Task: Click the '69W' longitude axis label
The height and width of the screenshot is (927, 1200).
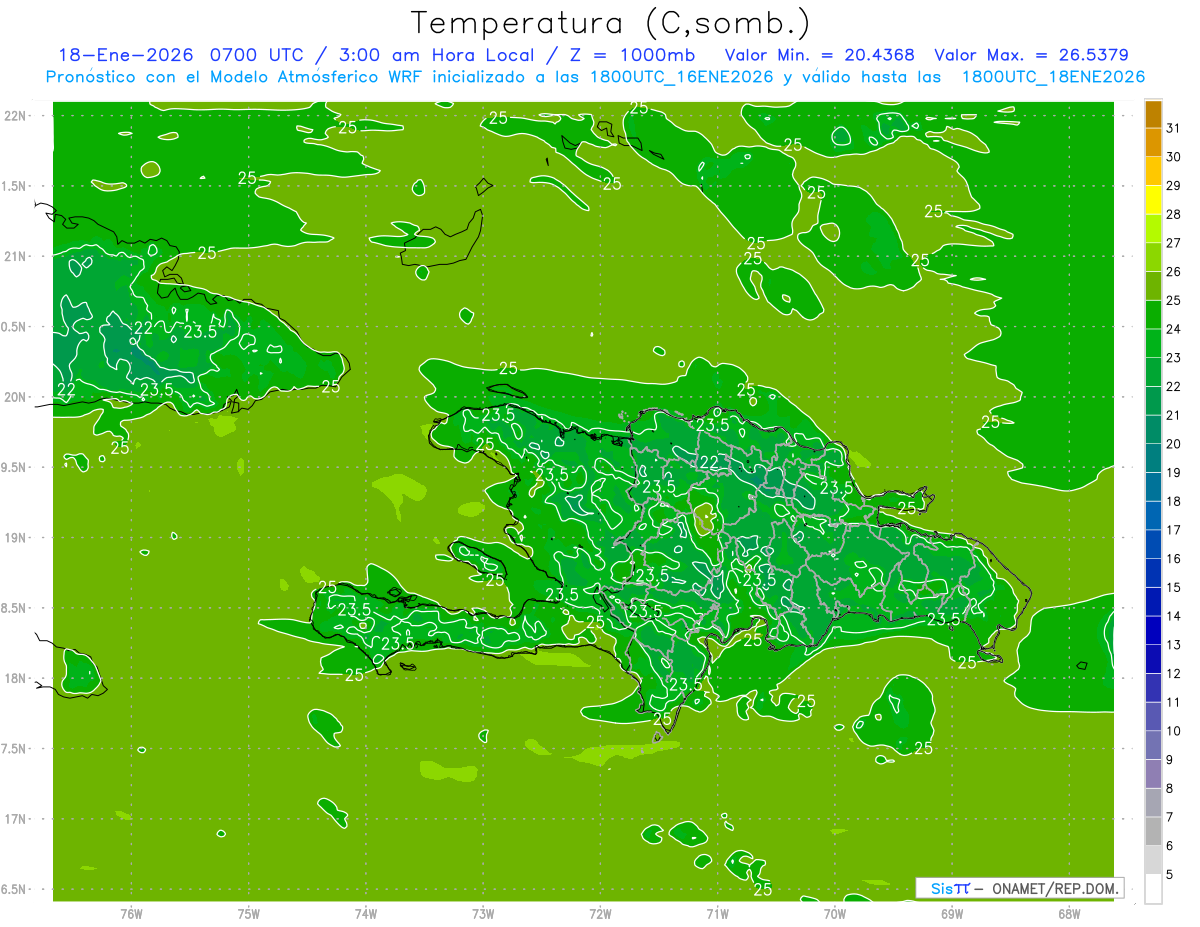Action: point(952,913)
